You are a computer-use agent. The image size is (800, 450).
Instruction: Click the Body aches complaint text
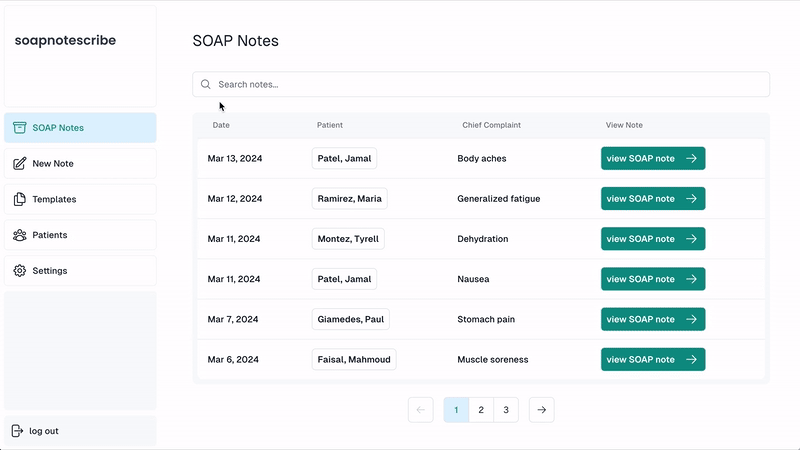pos(482,158)
